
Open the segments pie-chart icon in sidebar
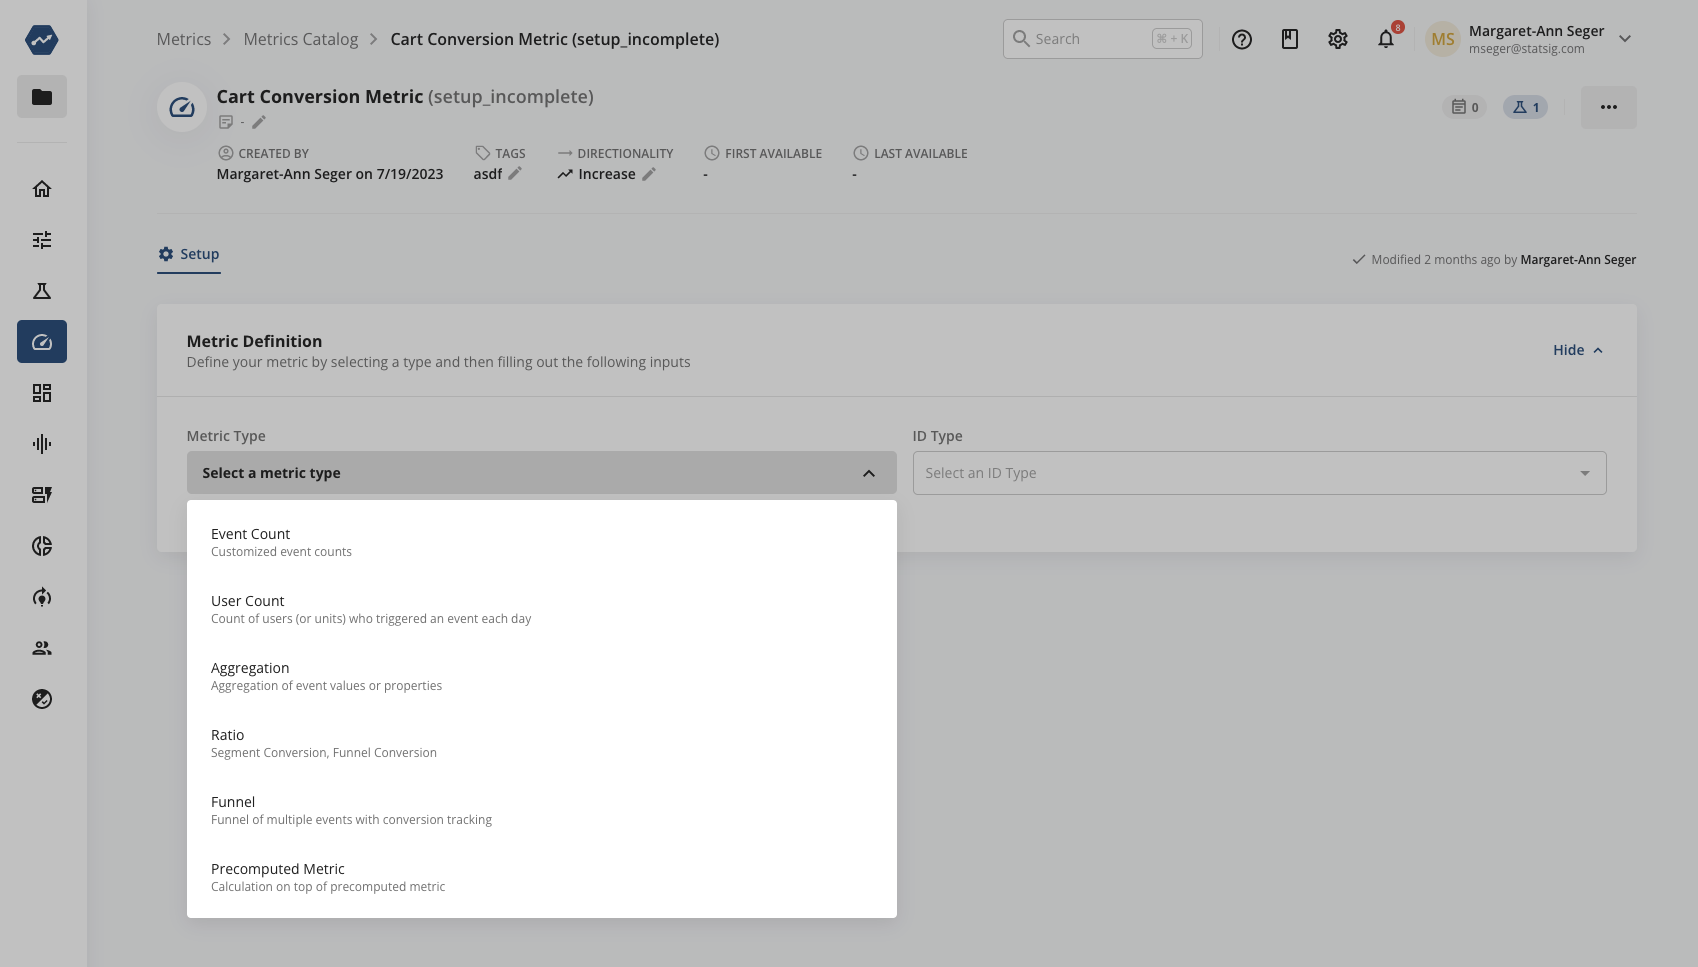pyautogui.click(x=41, y=546)
